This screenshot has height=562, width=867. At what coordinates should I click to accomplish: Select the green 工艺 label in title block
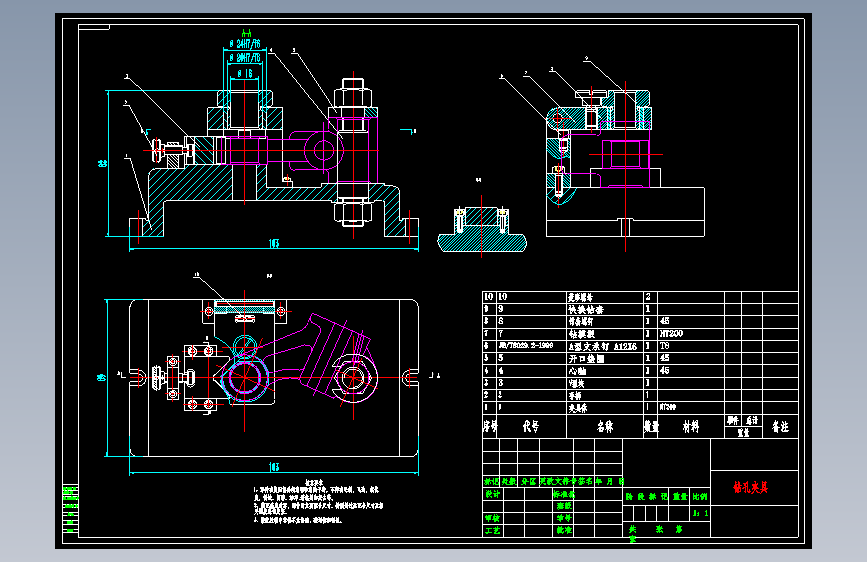493,530
